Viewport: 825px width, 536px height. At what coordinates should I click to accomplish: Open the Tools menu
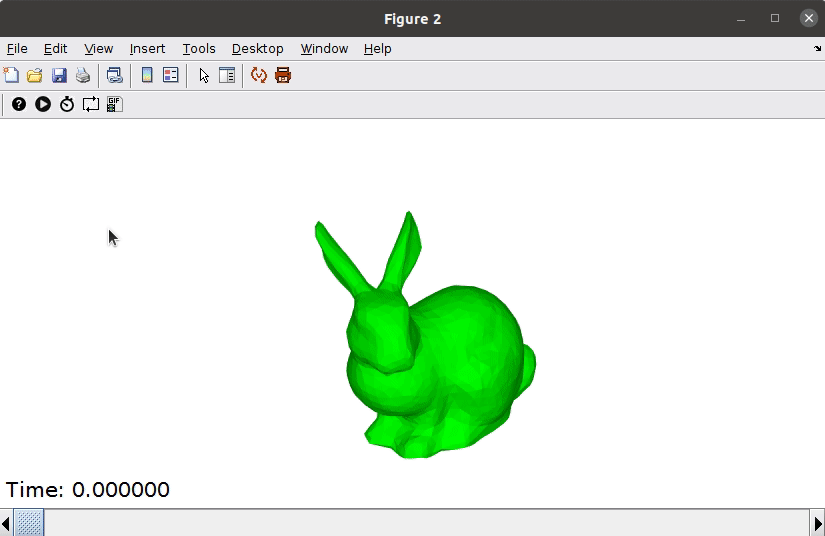(x=199, y=48)
